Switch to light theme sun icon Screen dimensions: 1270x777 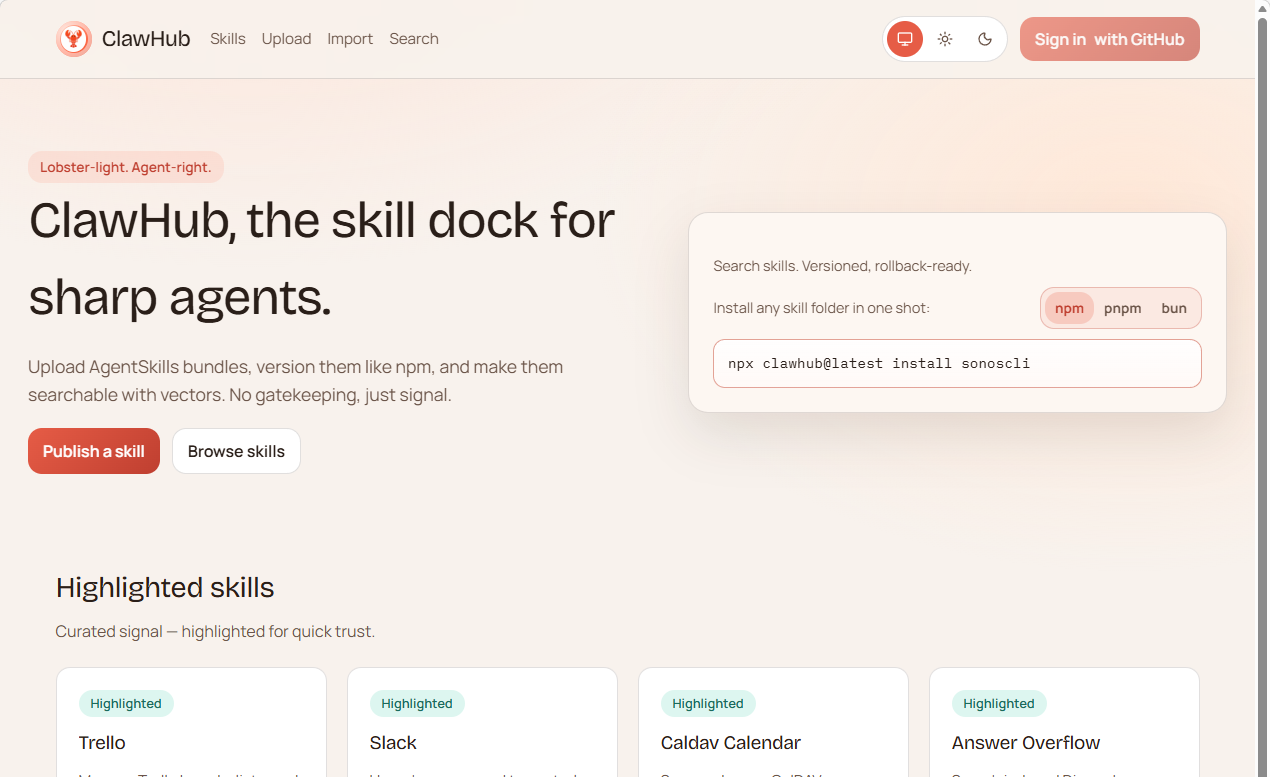[x=945, y=39]
